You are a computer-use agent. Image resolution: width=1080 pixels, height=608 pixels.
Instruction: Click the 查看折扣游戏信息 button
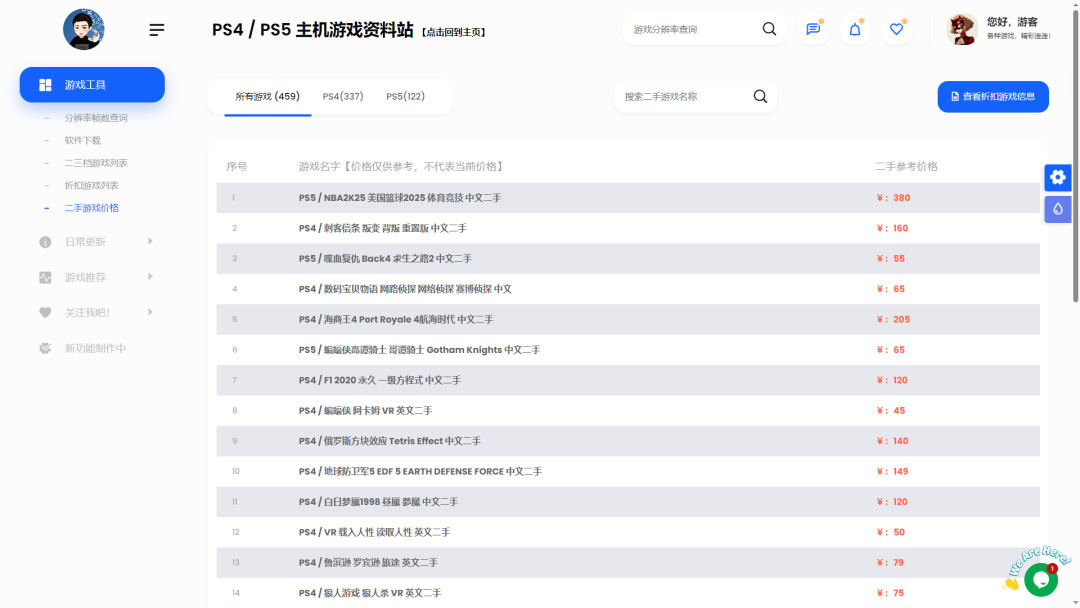993,96
